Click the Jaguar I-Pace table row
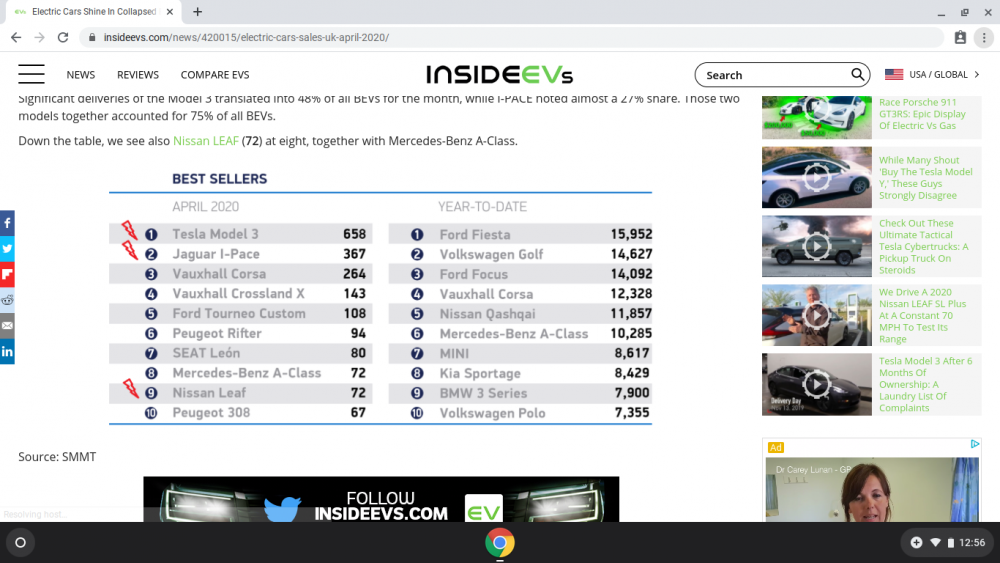The width and height of the screenshot is (1000, 563). (x=240, y=254)
